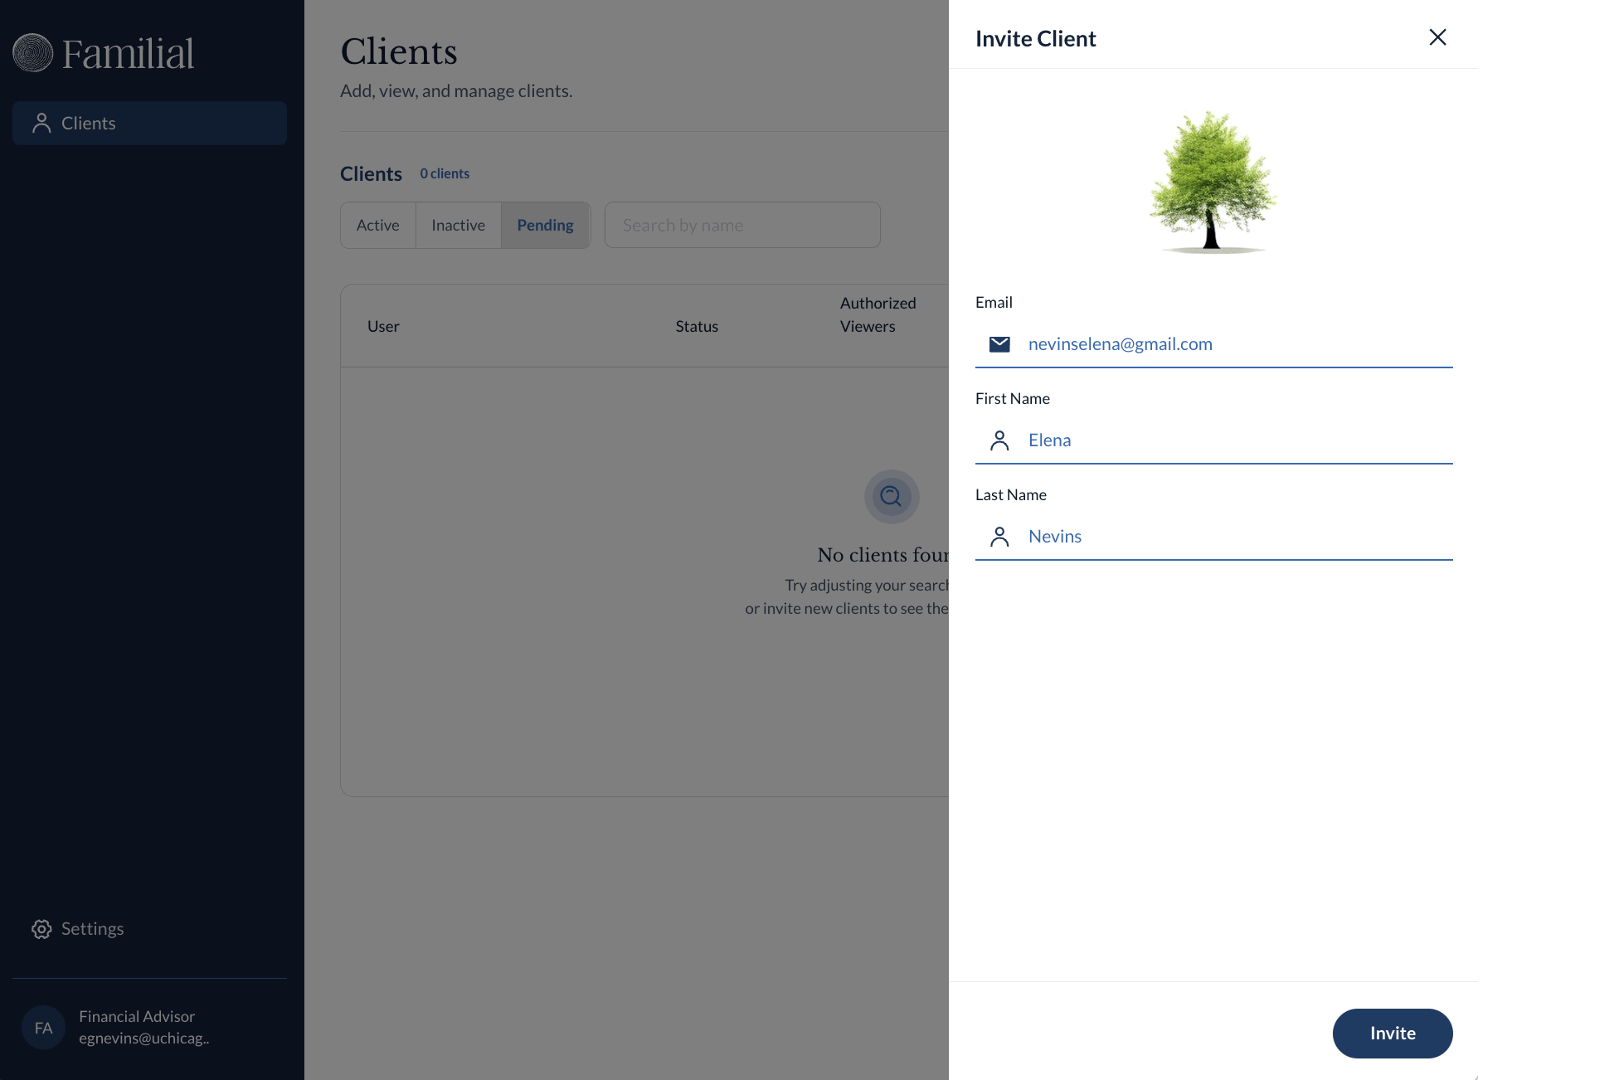Click the Last Name input field
The width and height of the screenshot is (1620, 1080).
[1213, 536]
